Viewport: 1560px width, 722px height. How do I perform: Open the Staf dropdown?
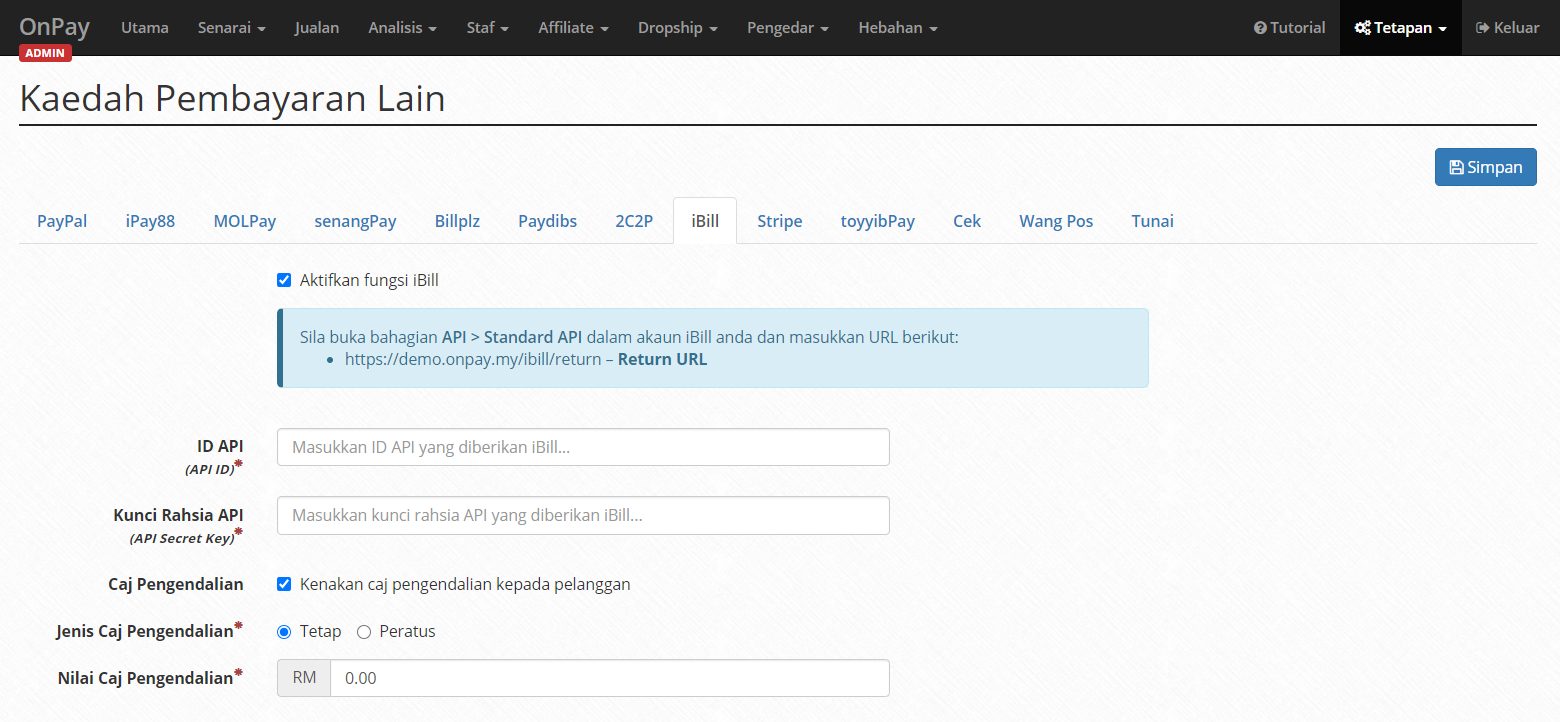487,27
